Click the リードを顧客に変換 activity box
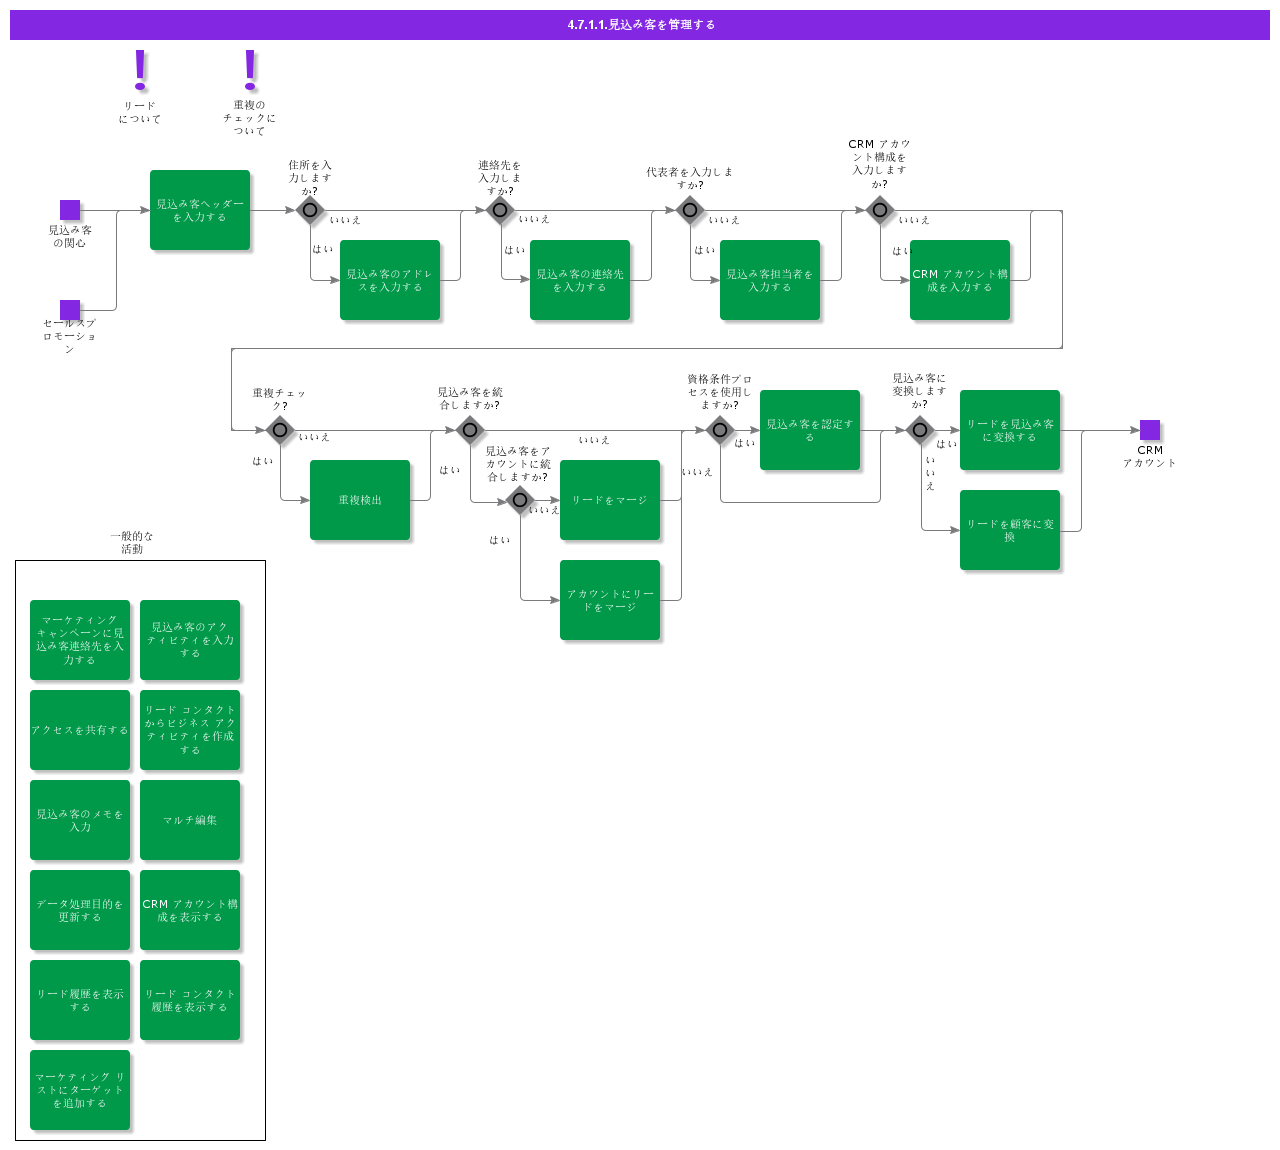 pyautogui.click(x=1010, y=530)
